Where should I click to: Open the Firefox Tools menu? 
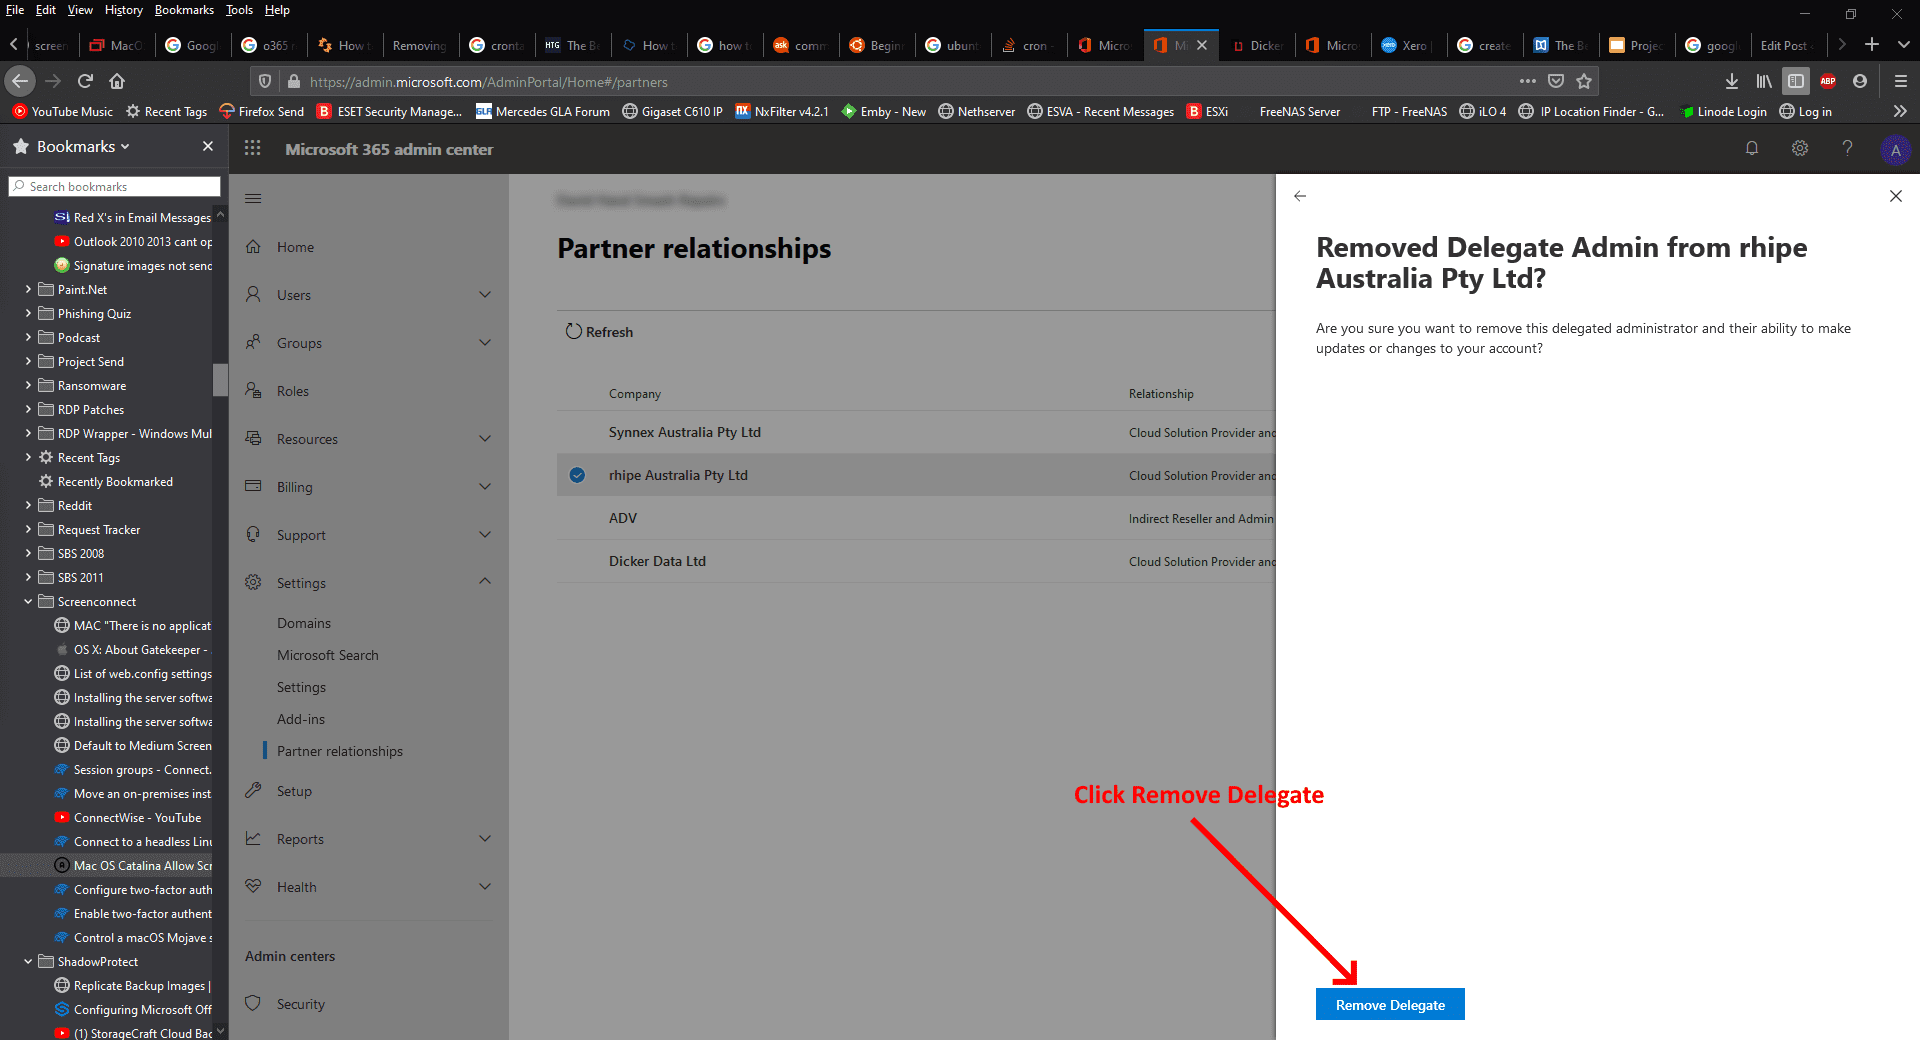[239, 10]
